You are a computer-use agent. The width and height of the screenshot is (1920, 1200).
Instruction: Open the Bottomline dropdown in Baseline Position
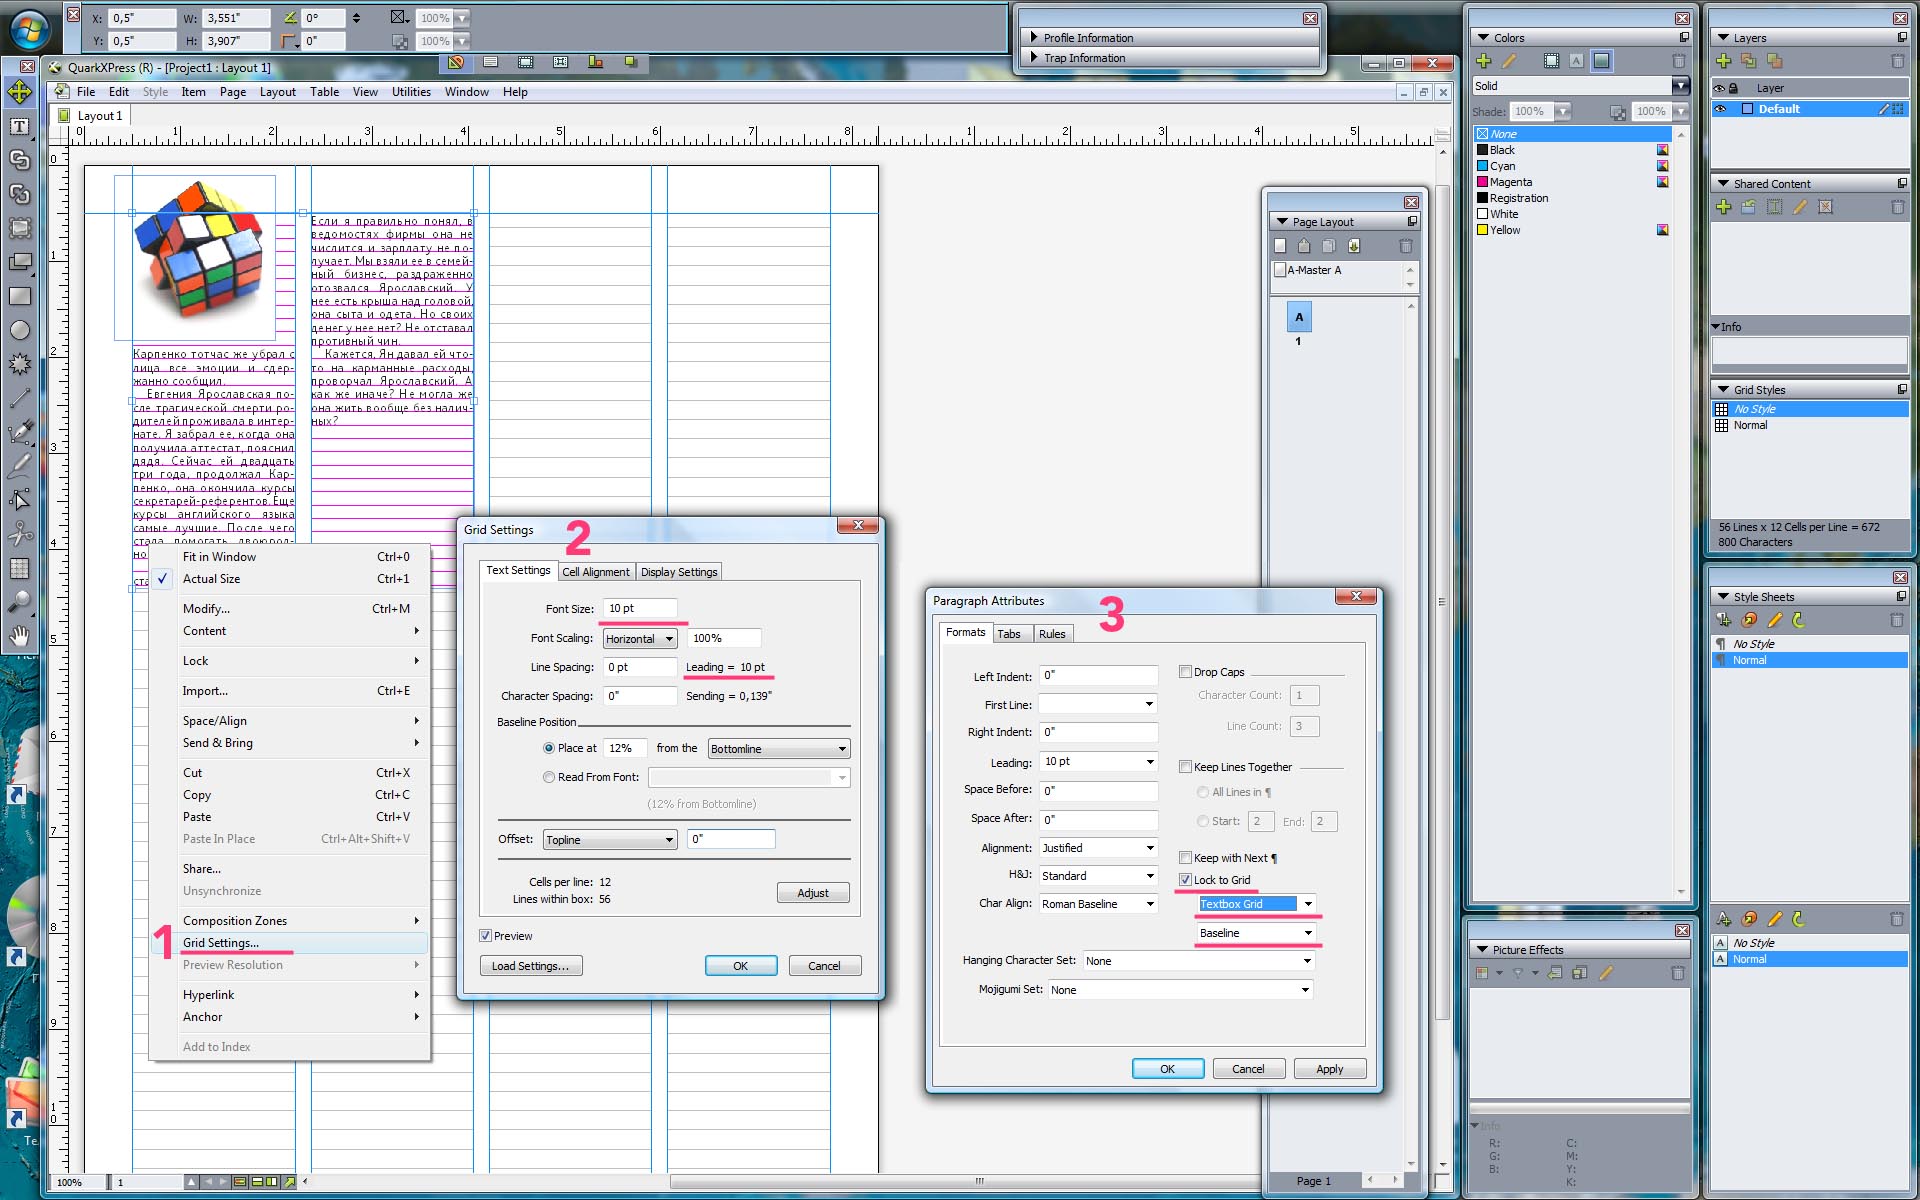click(779, 749)
